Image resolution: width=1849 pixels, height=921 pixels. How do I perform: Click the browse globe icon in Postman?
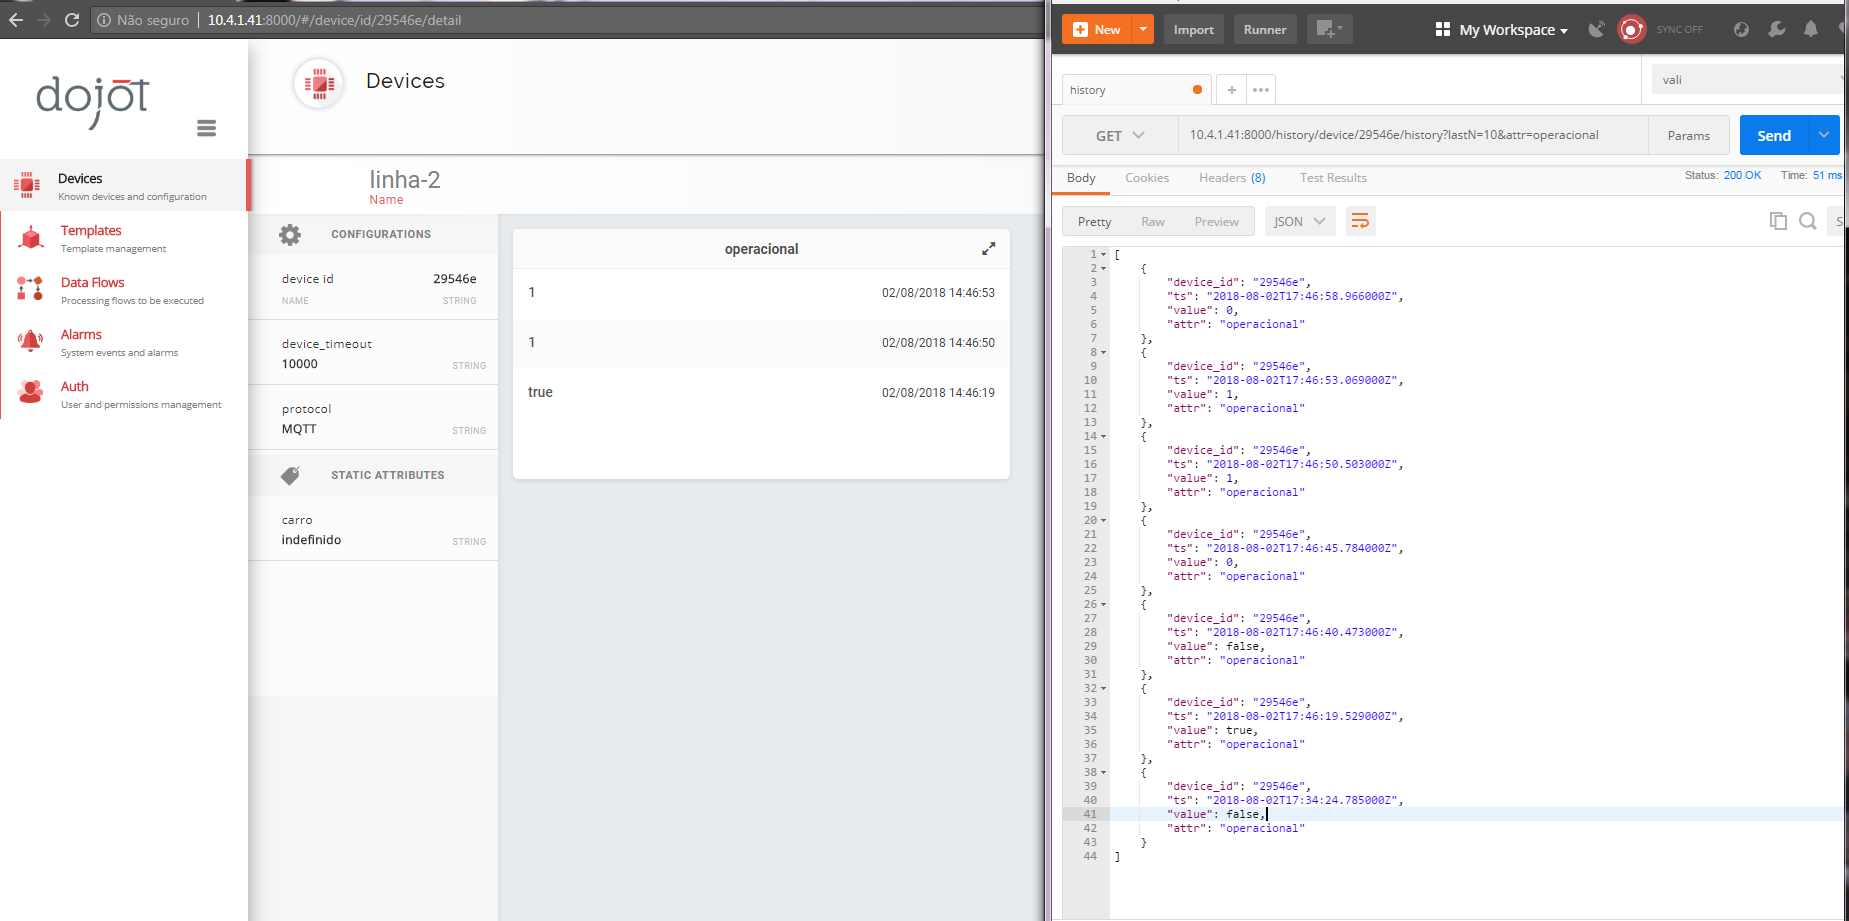[x=1741, y=29]
